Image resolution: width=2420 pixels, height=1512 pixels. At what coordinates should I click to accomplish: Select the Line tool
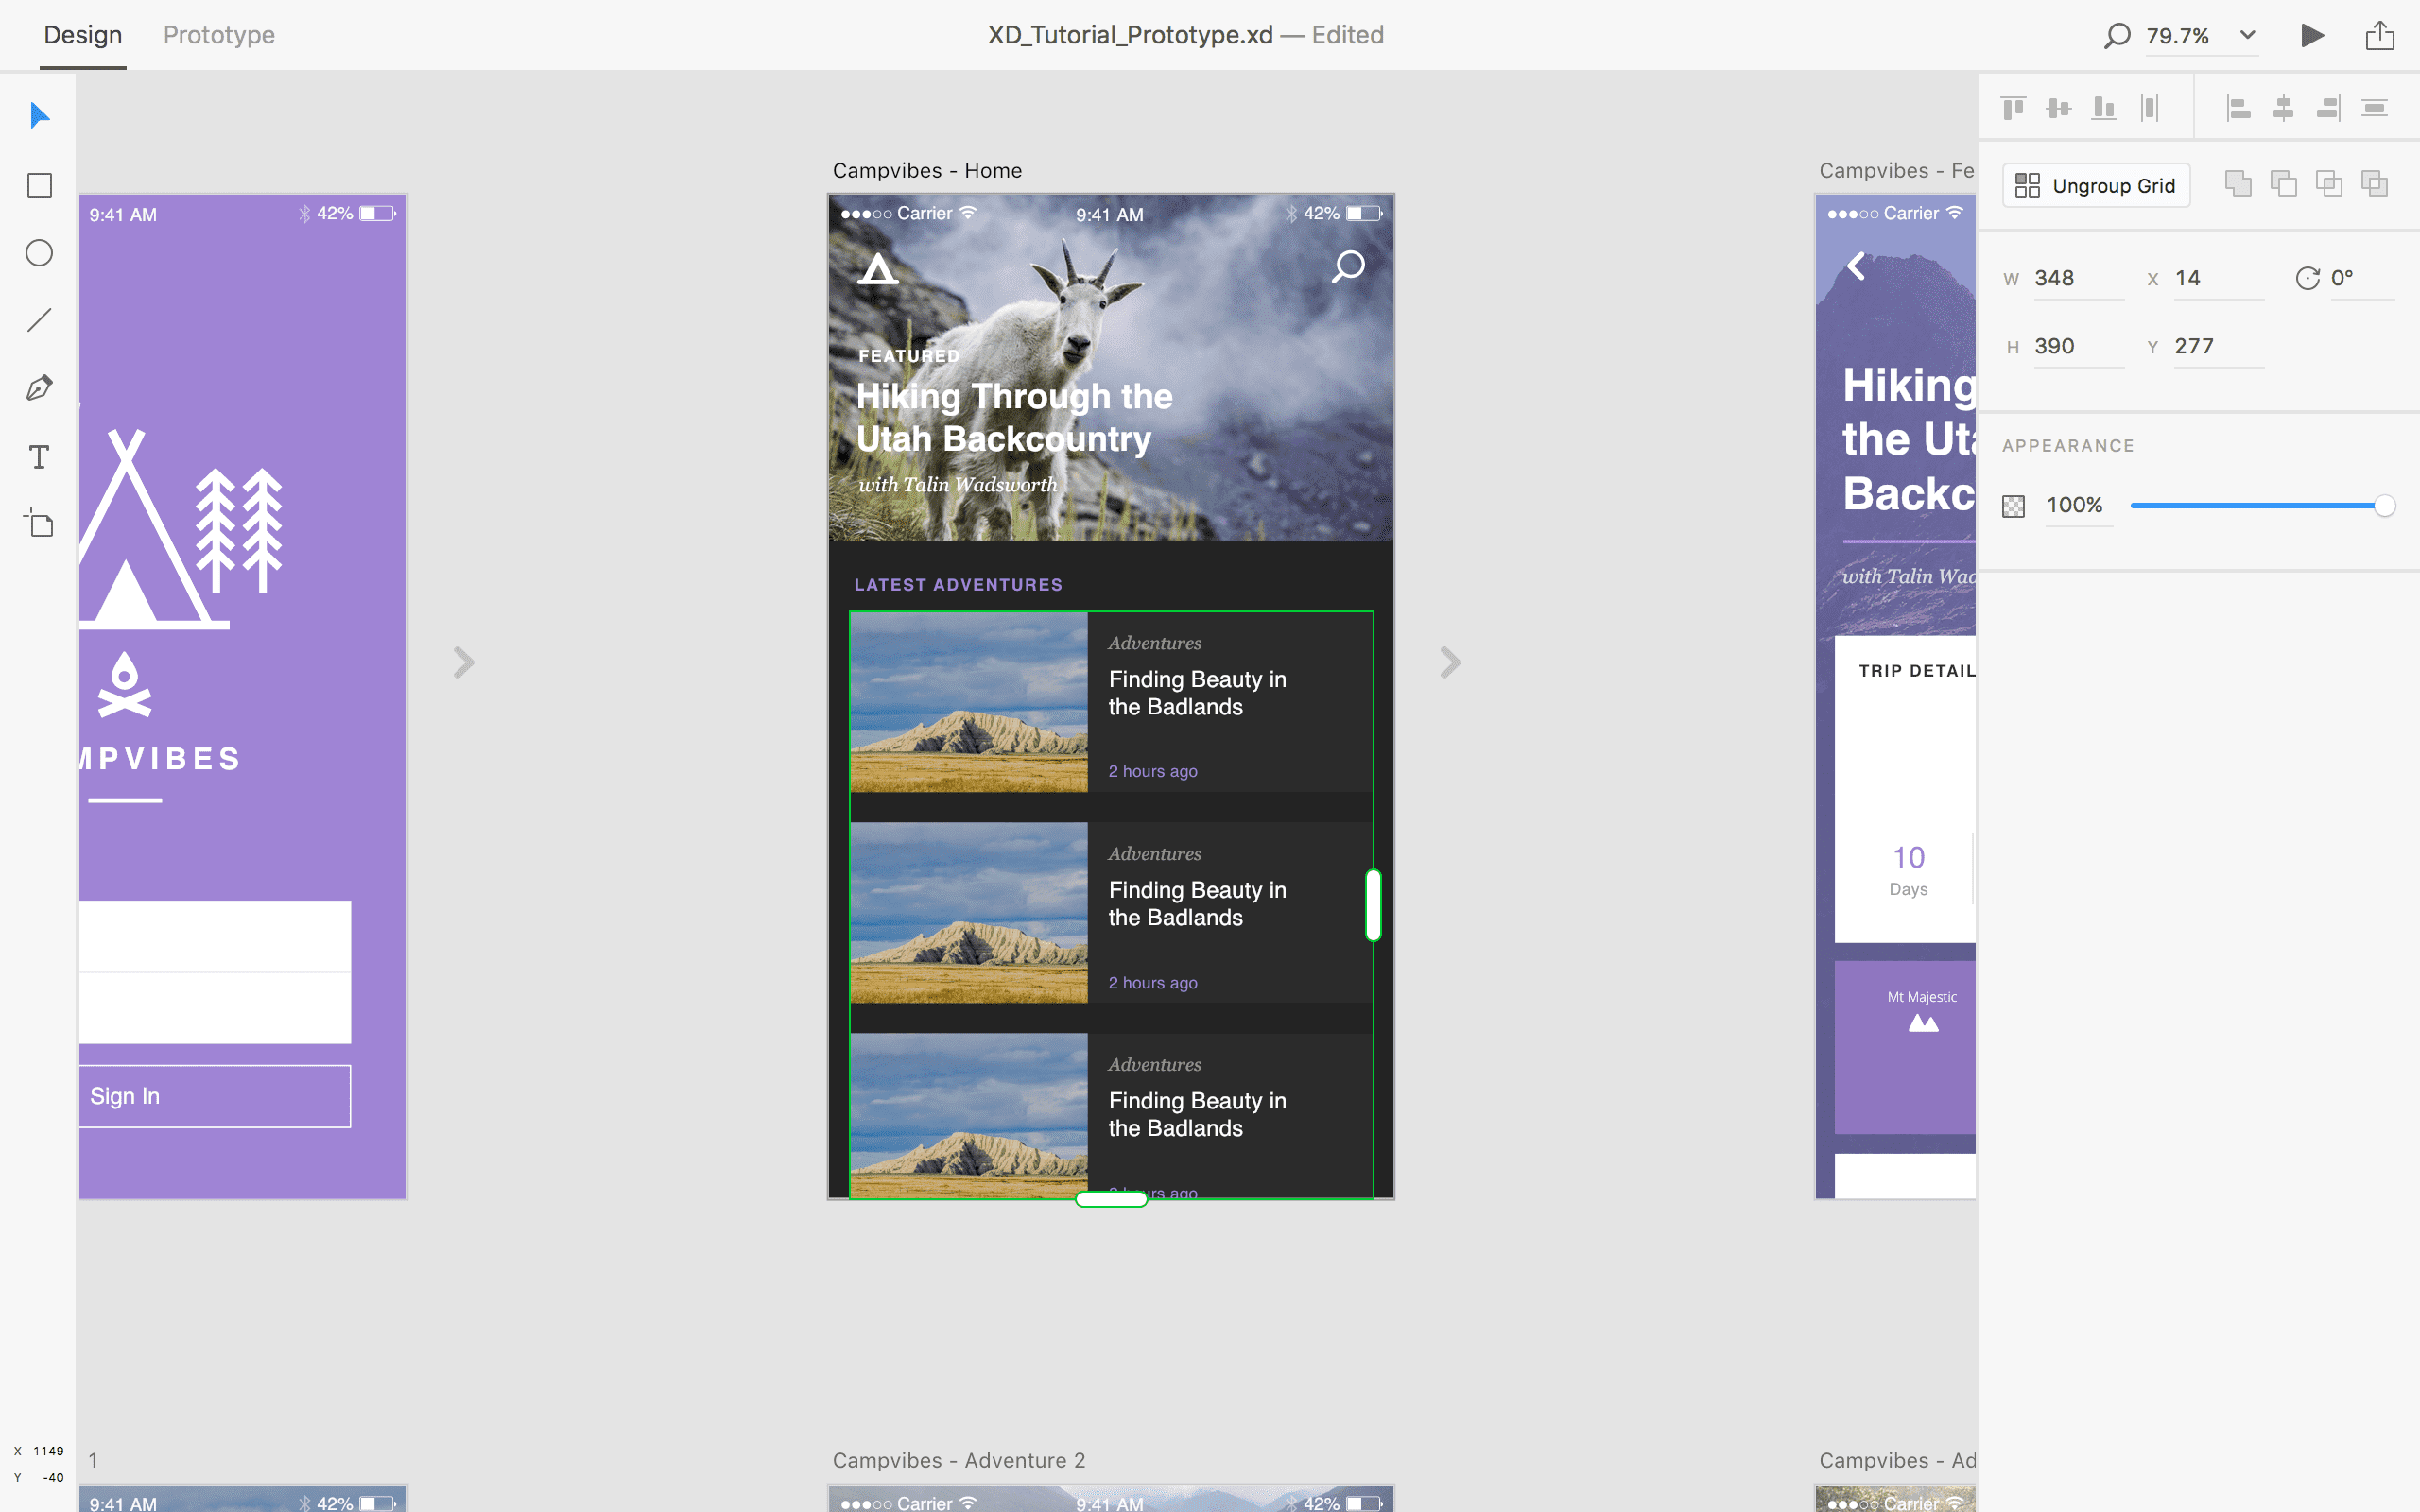click(x=38, y=320)
